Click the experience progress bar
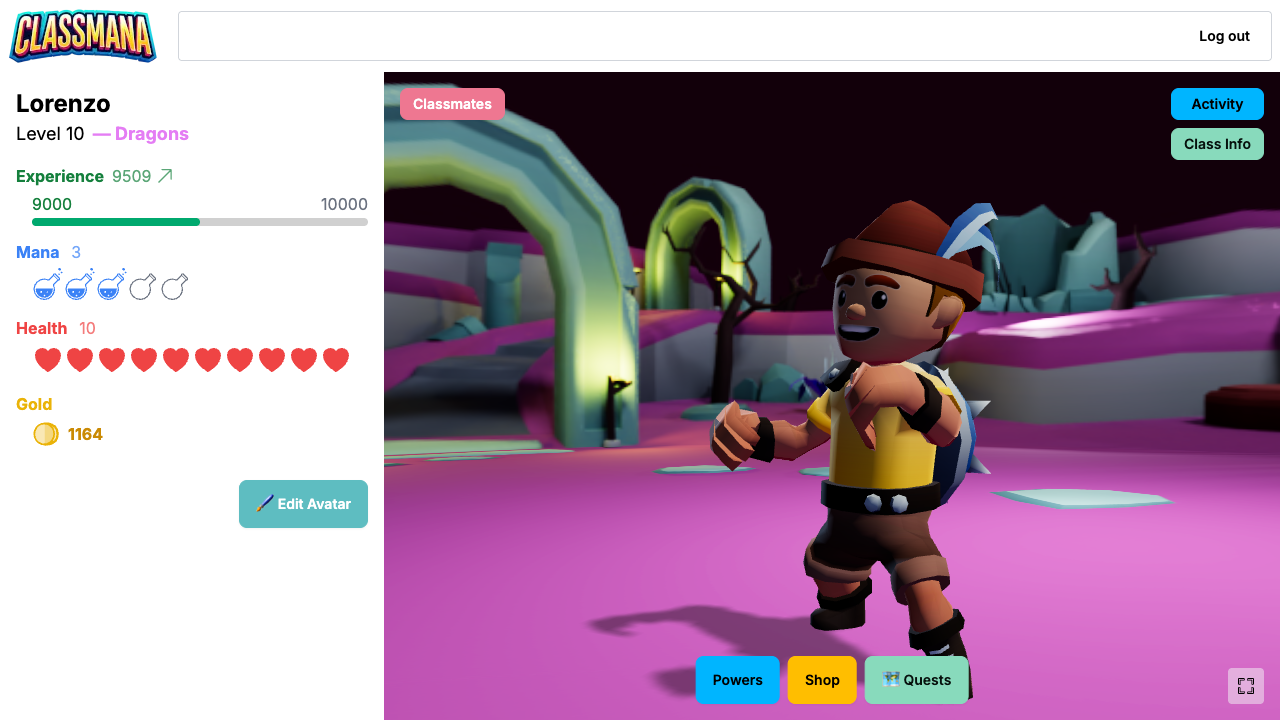1280x720 pixels. [200, 221]
